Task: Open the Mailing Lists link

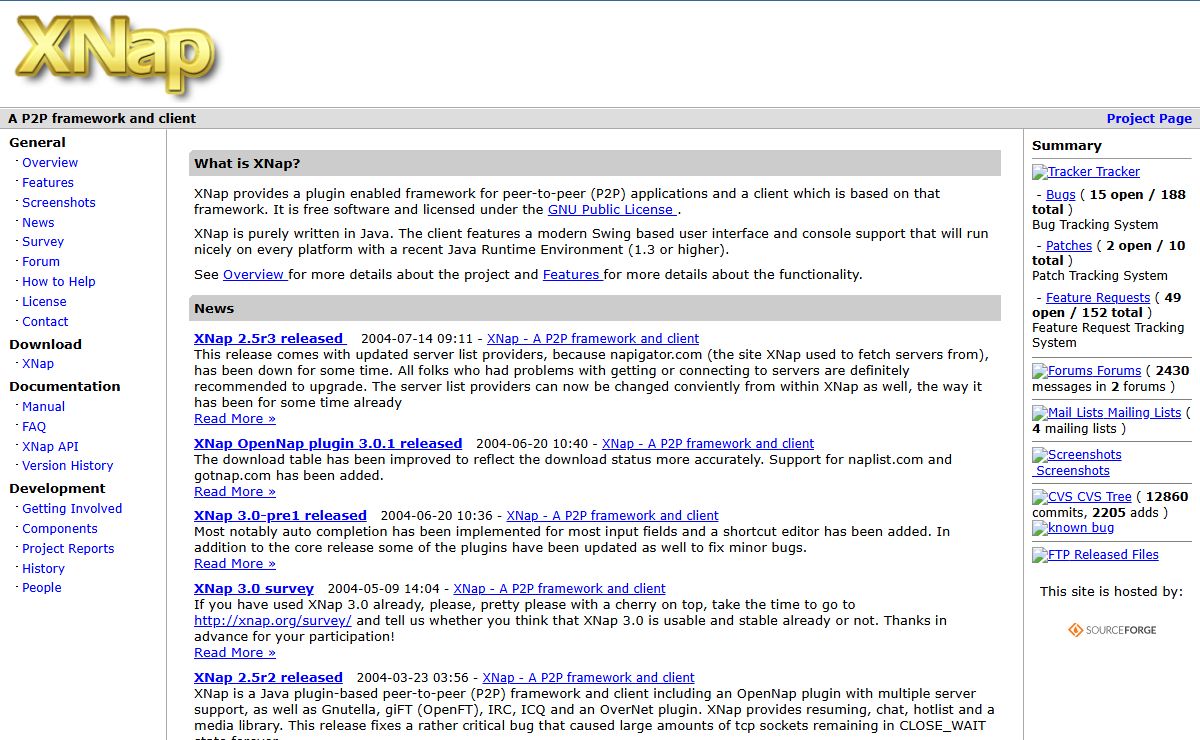Action: 1144,413
